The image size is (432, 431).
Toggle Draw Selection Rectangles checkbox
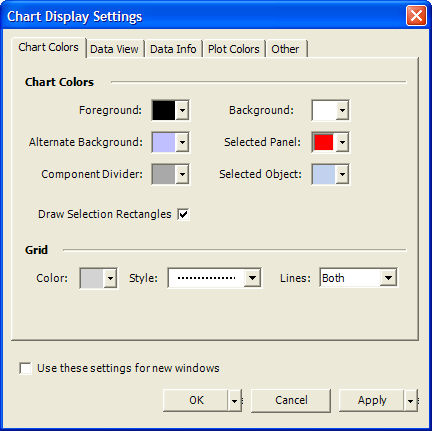pos(183,214)
